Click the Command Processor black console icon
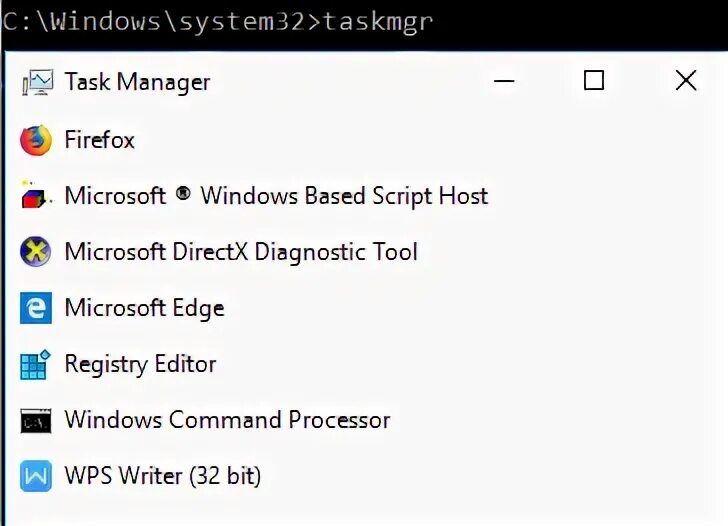 point(36,421)
